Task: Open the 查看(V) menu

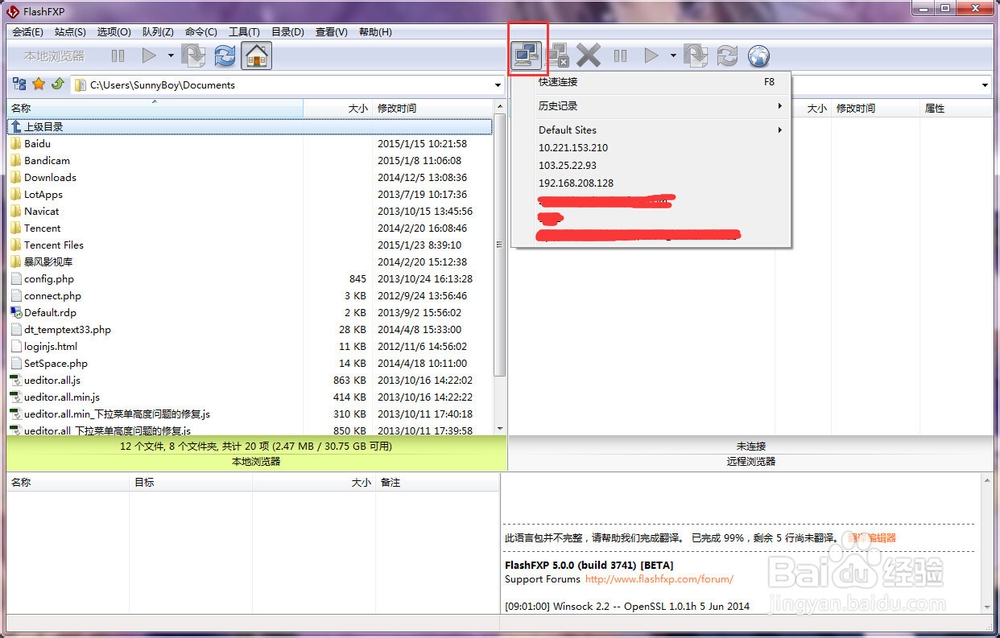Action: (x=332, y=32)
